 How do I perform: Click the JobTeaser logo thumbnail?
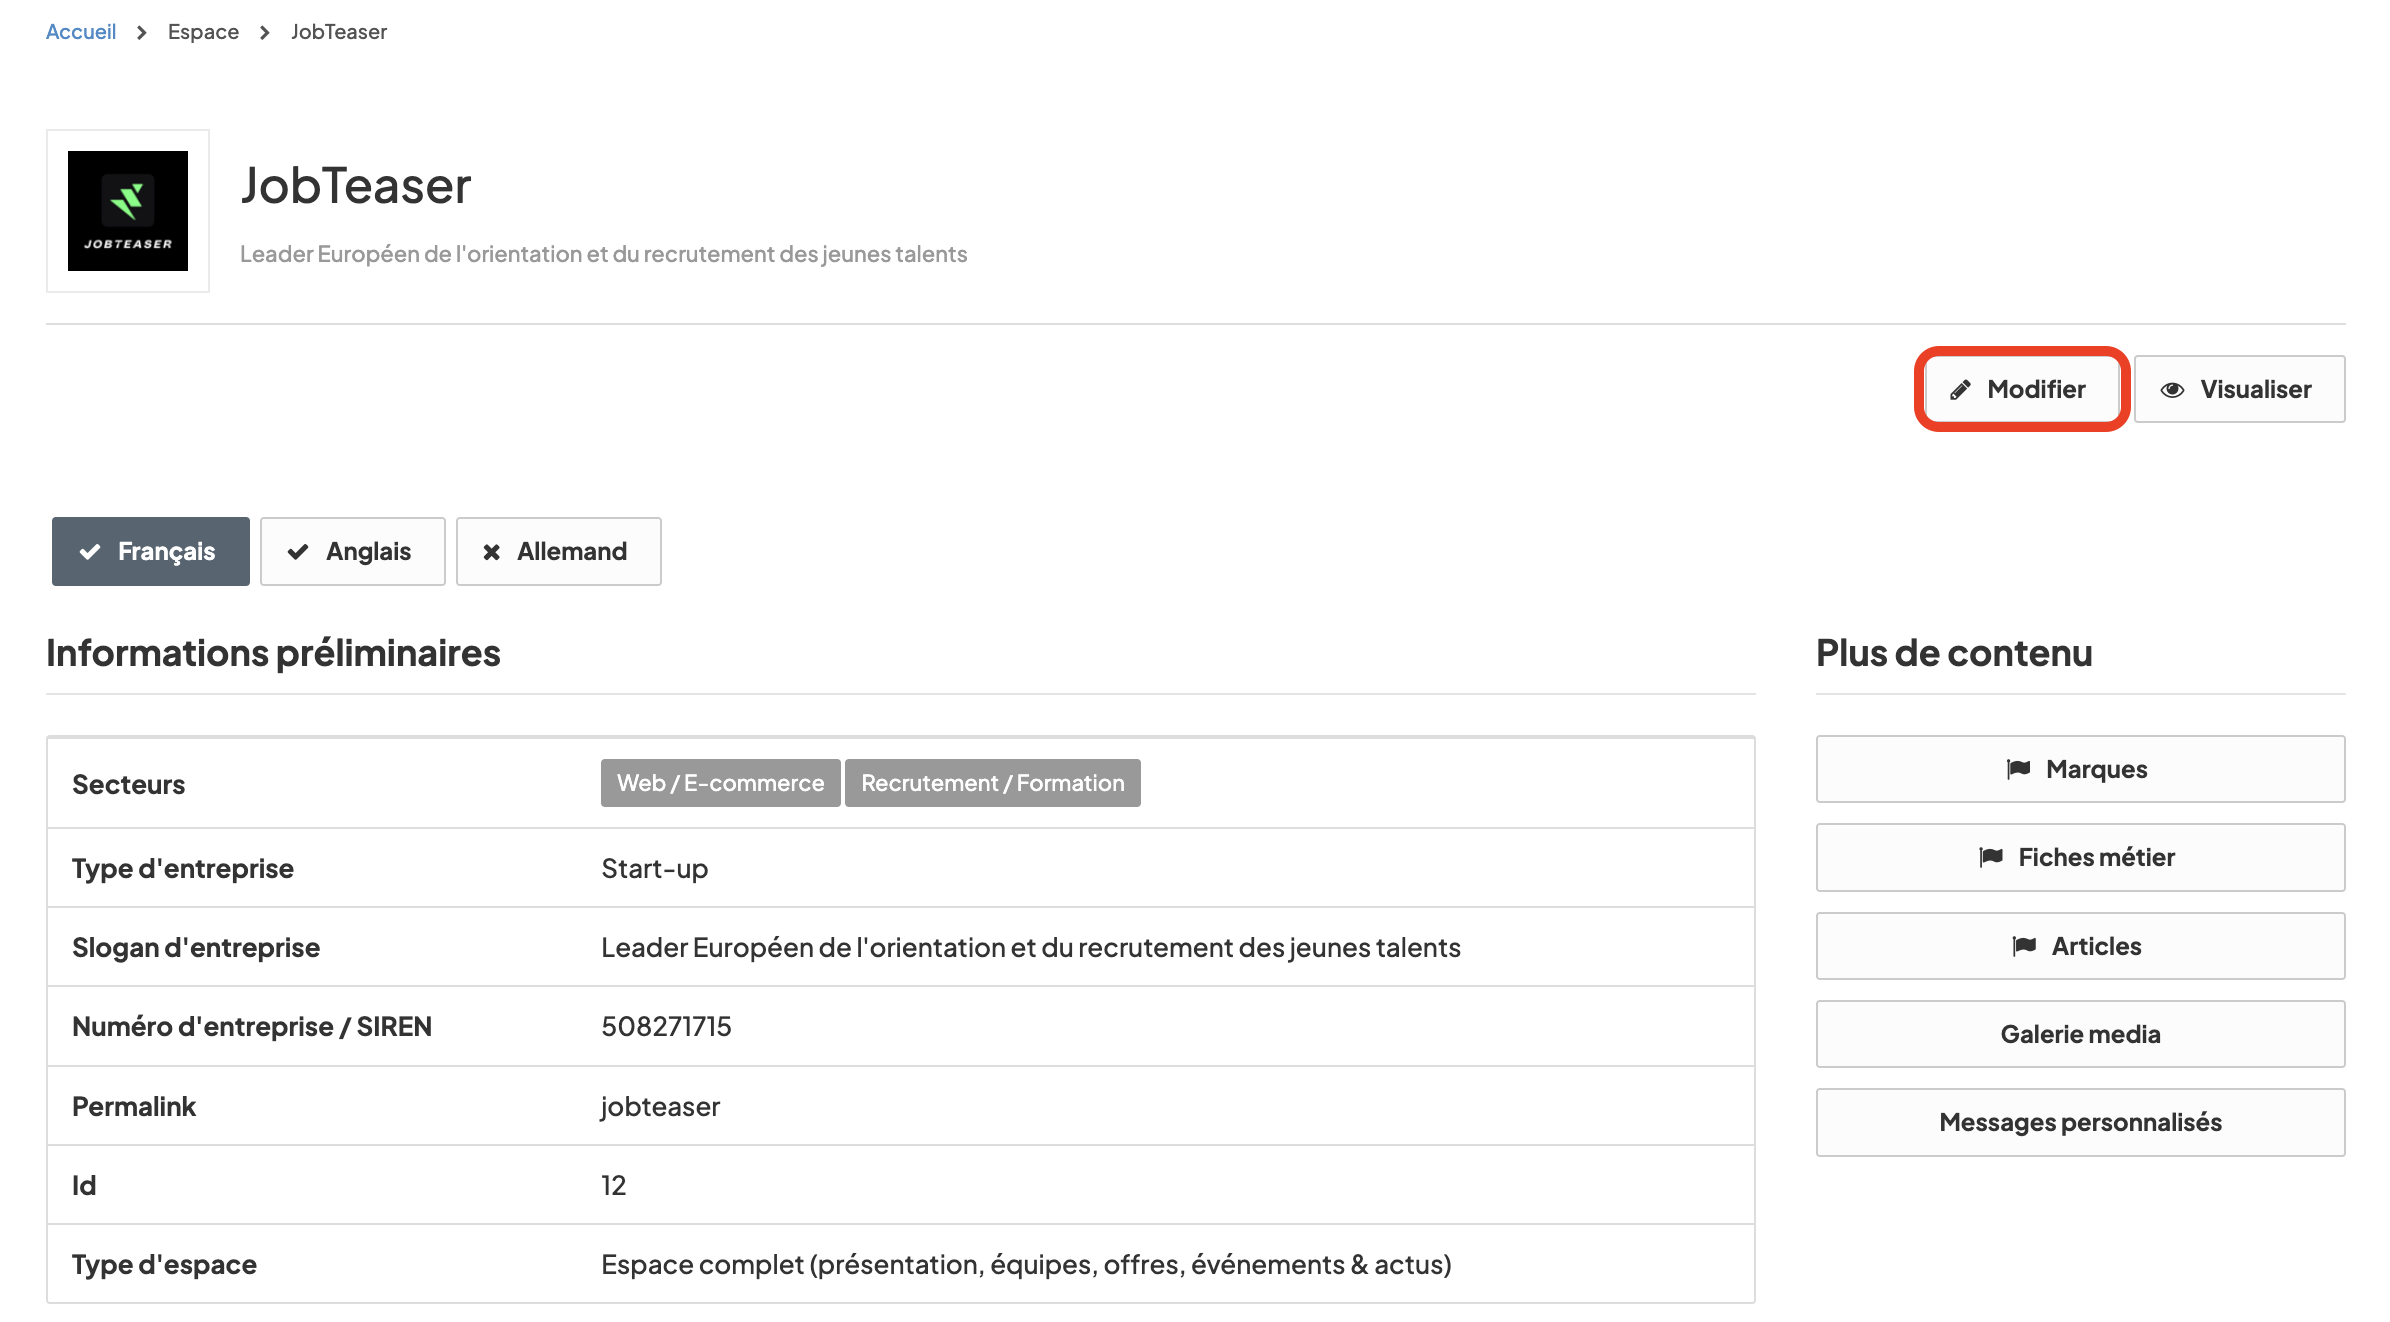(x=128, y=211)
